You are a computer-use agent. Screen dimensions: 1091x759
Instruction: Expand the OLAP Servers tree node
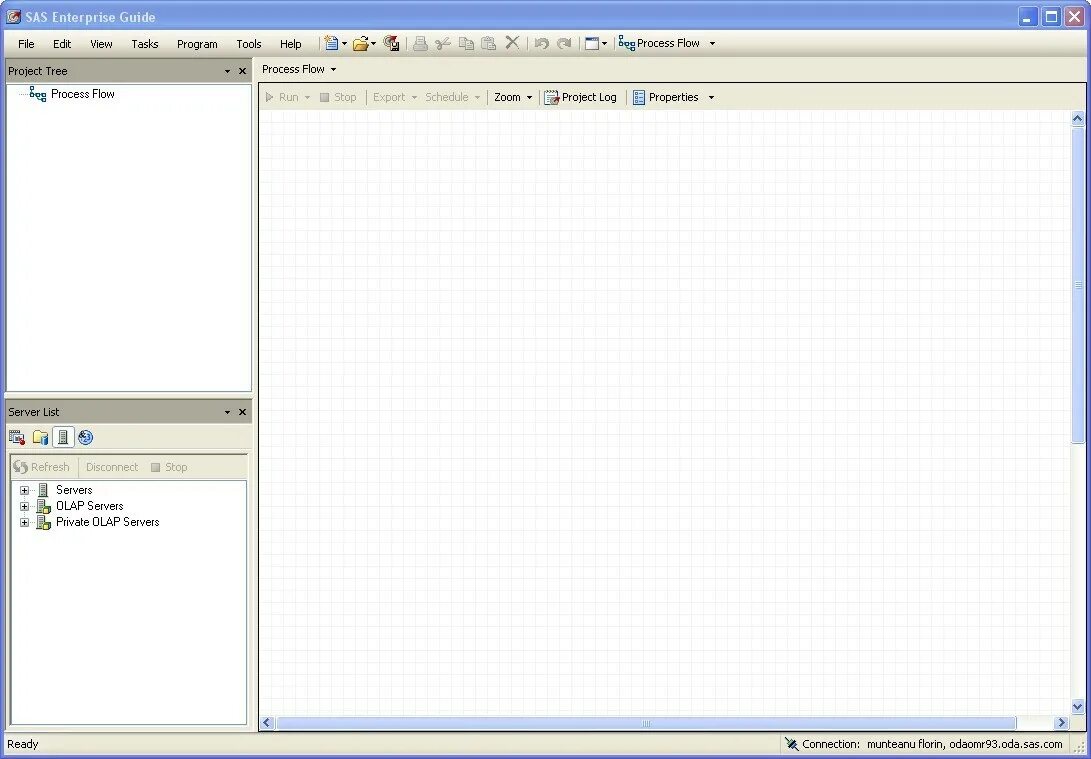[x=24, y=506]
